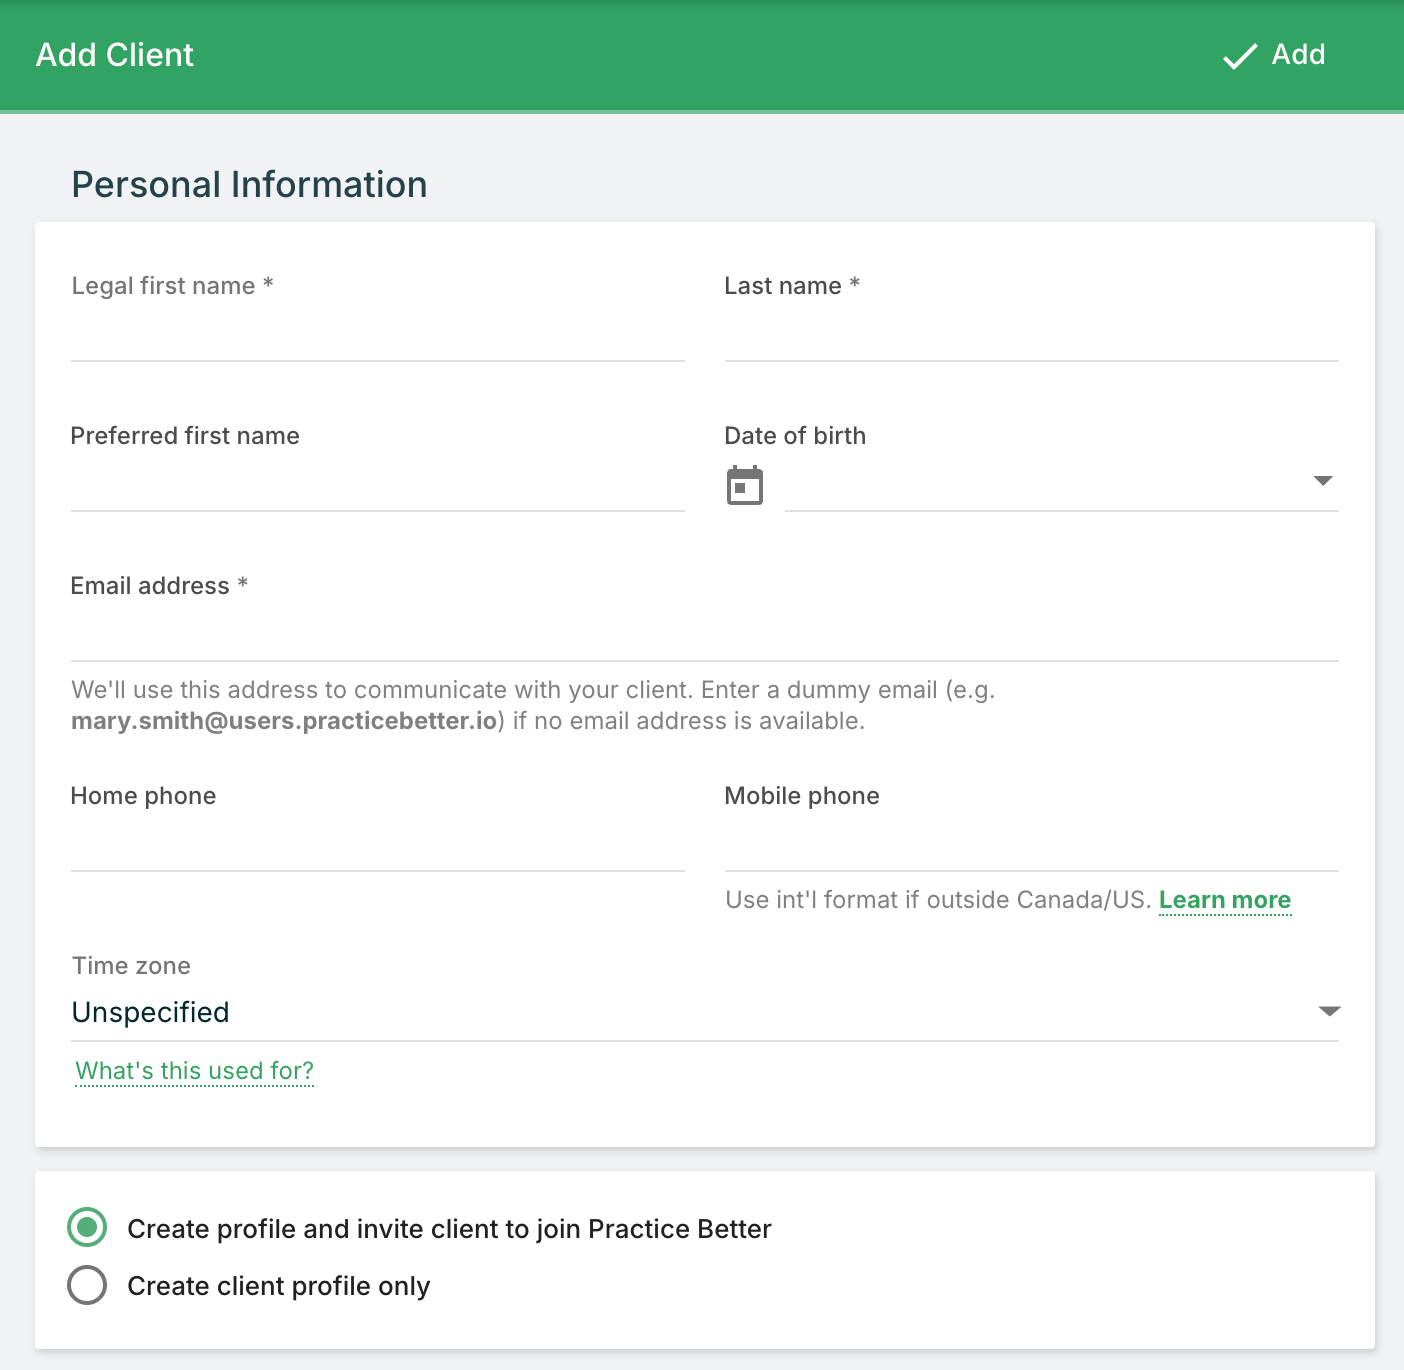This screenshot has width=1404, height=1370.
Task: Open the Time zone dropdown arrow
Action: pyautogui.click(x=1328, y=1011)
